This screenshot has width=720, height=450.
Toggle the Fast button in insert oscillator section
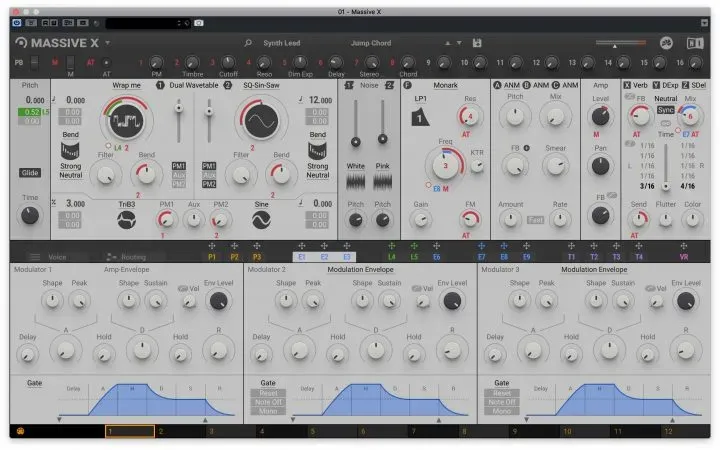click(535, 220)
